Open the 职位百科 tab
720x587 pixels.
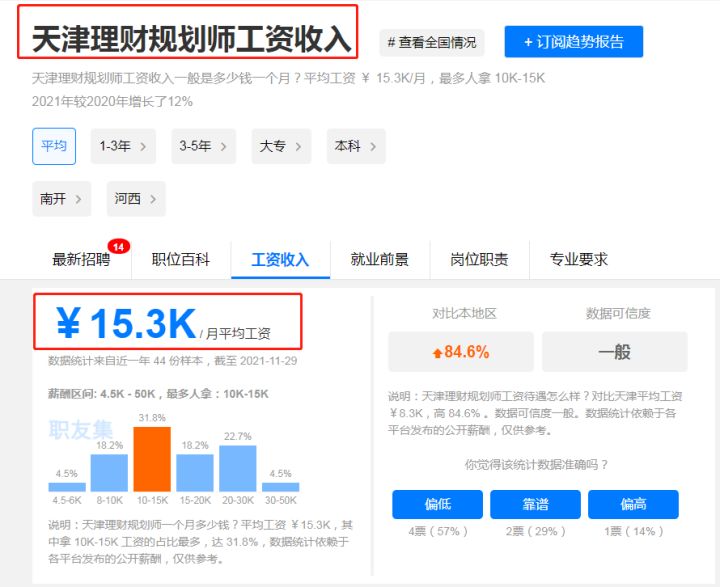point(181,260)
